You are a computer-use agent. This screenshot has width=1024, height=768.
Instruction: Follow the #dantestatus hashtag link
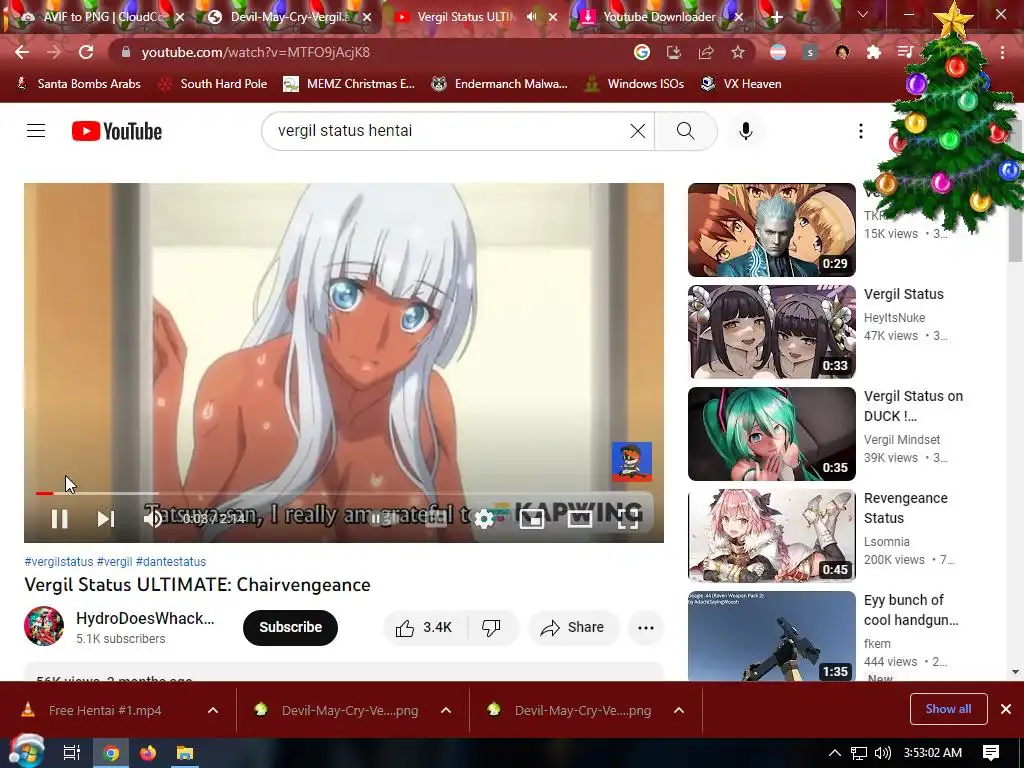[170, 562]
